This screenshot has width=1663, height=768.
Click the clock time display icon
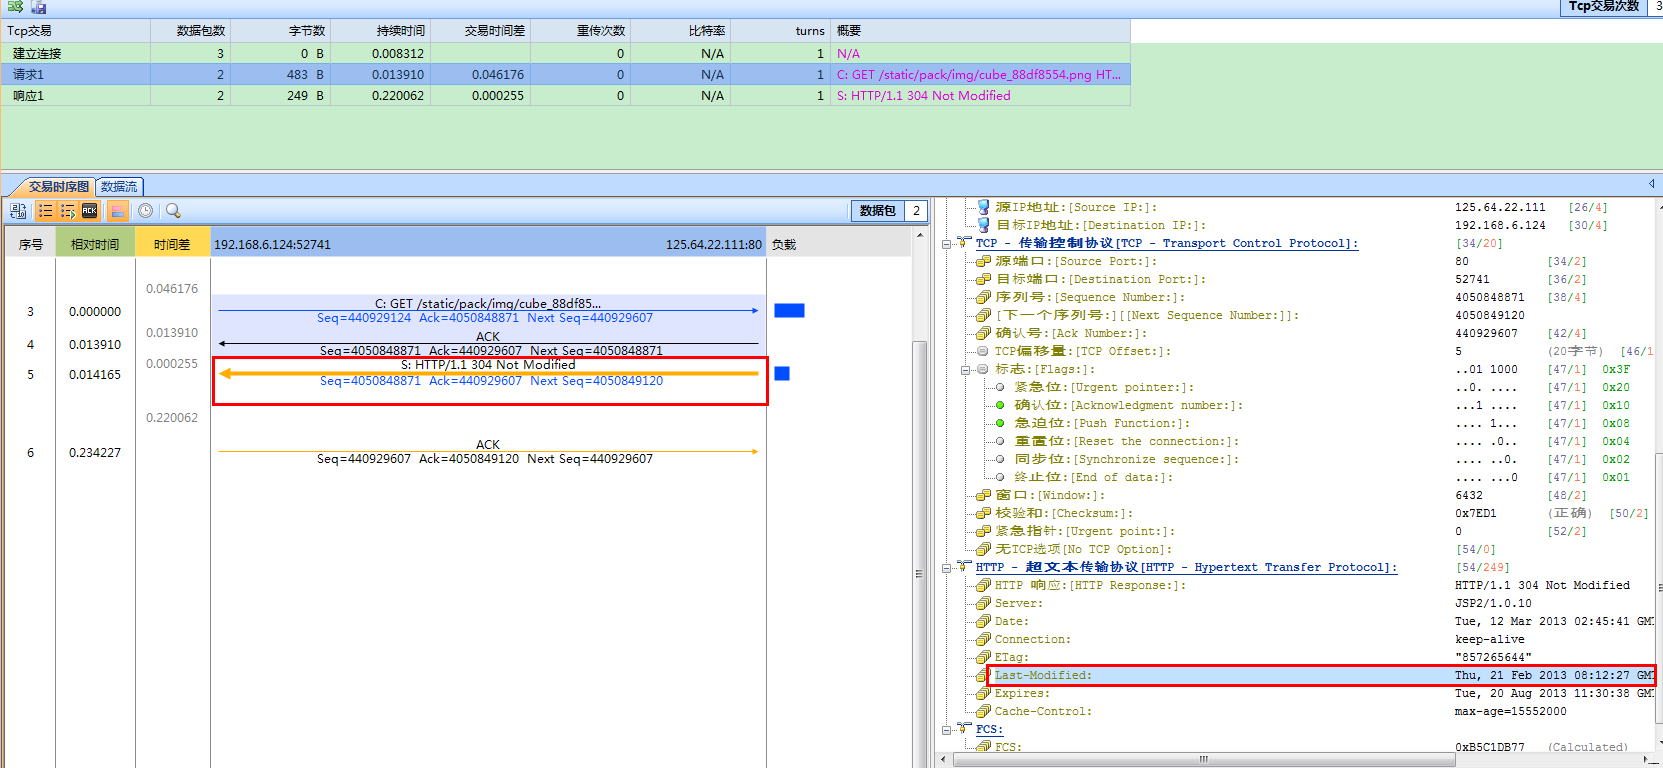[146, 211]
